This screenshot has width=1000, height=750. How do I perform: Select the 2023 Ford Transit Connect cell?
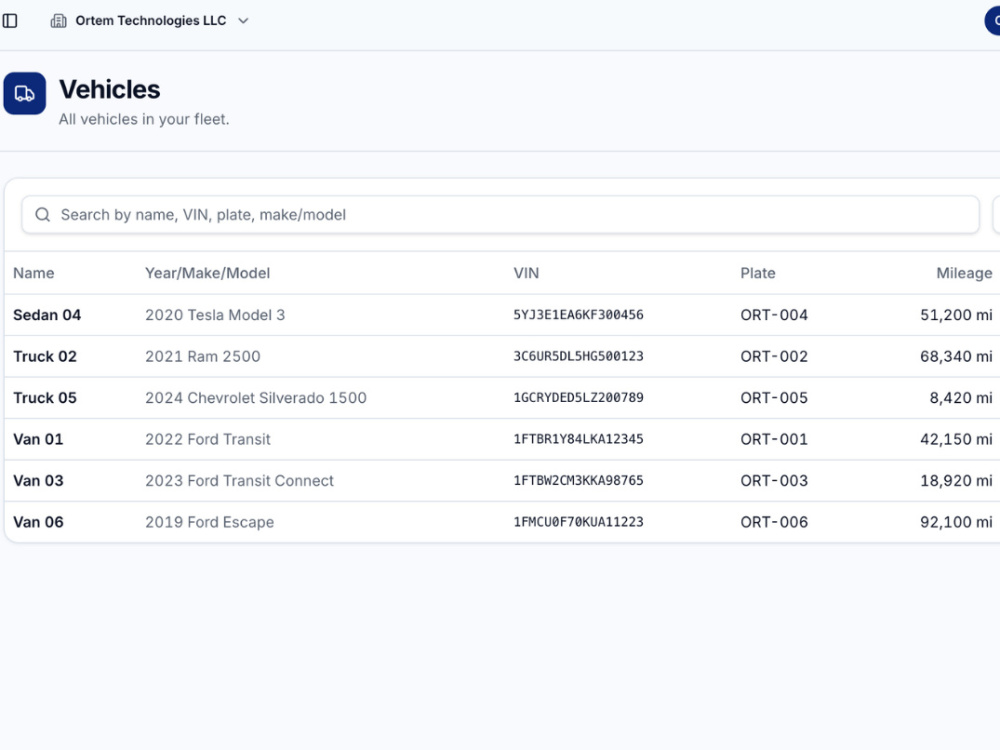(x=239, y=481)
